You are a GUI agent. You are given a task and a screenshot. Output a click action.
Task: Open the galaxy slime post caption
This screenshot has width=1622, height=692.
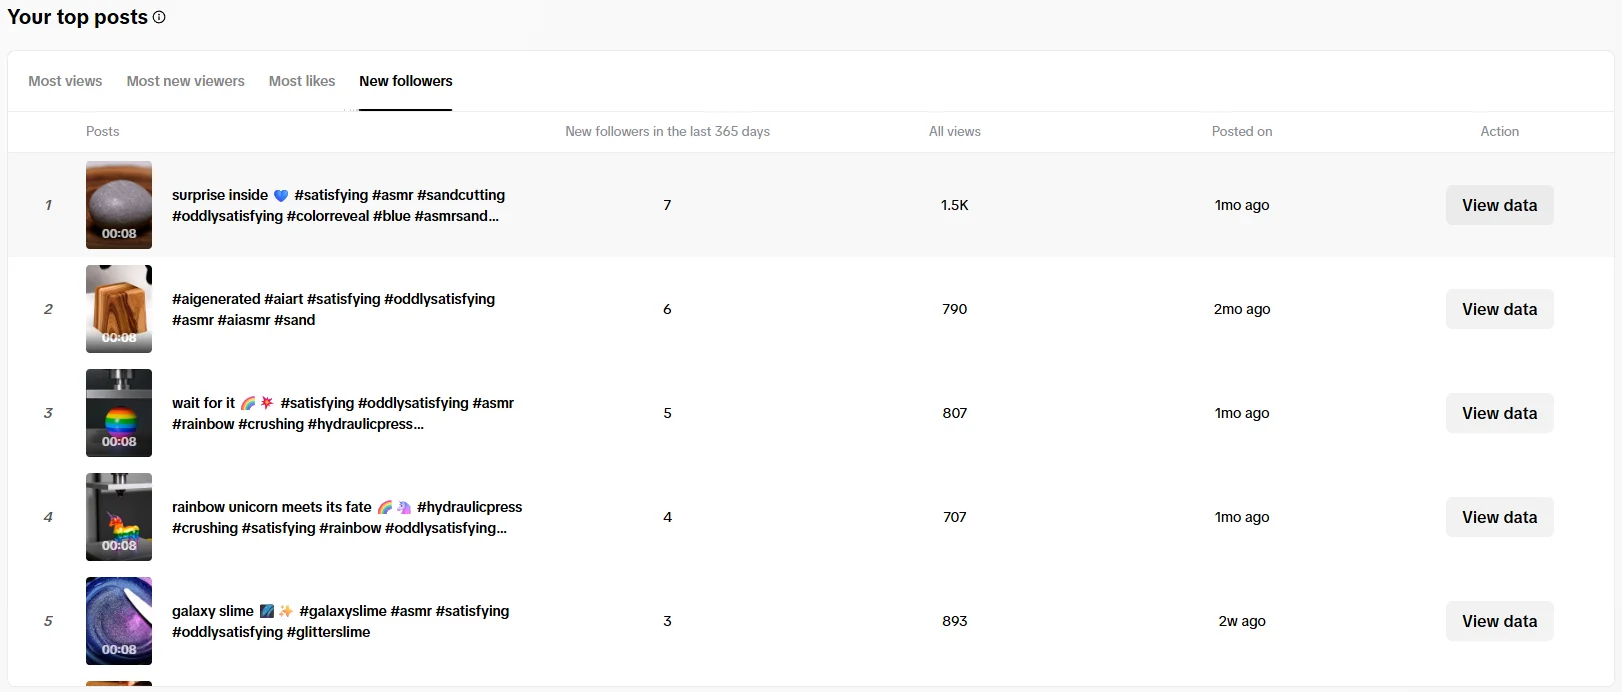(x=340, y=621)
